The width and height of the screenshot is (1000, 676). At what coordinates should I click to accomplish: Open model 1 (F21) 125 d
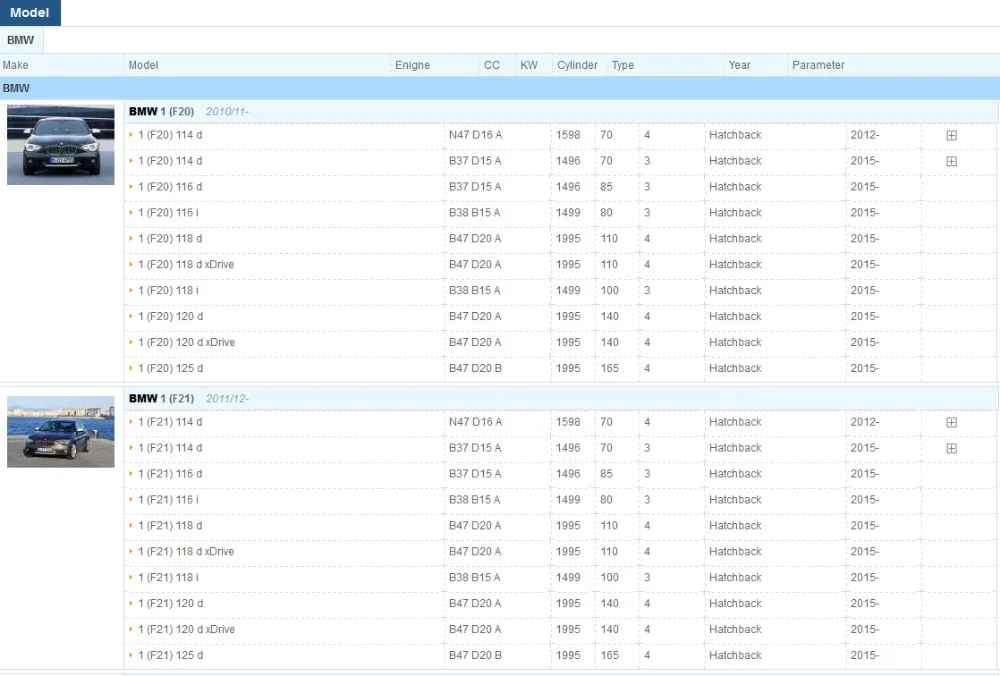tap(170, 656)
